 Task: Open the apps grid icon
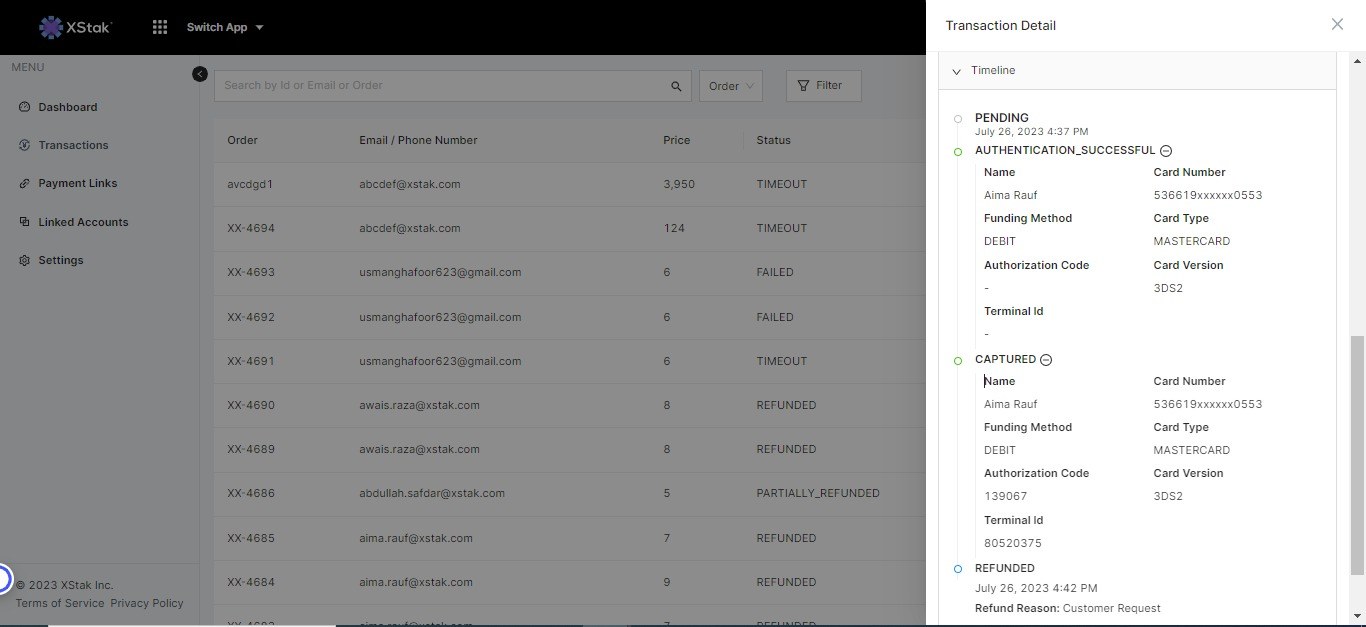coord(160,27)
